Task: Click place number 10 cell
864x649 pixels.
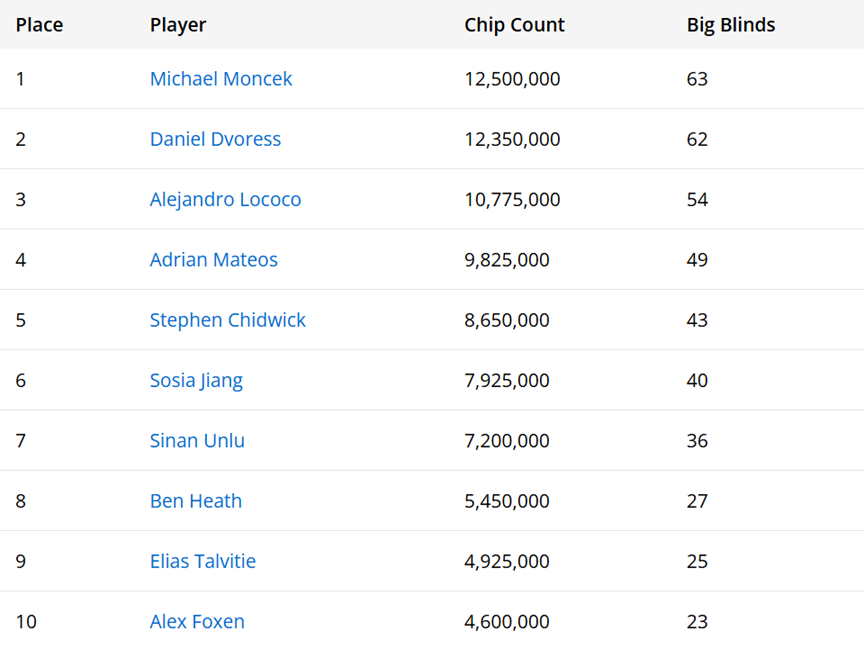Action: [26, 621]
